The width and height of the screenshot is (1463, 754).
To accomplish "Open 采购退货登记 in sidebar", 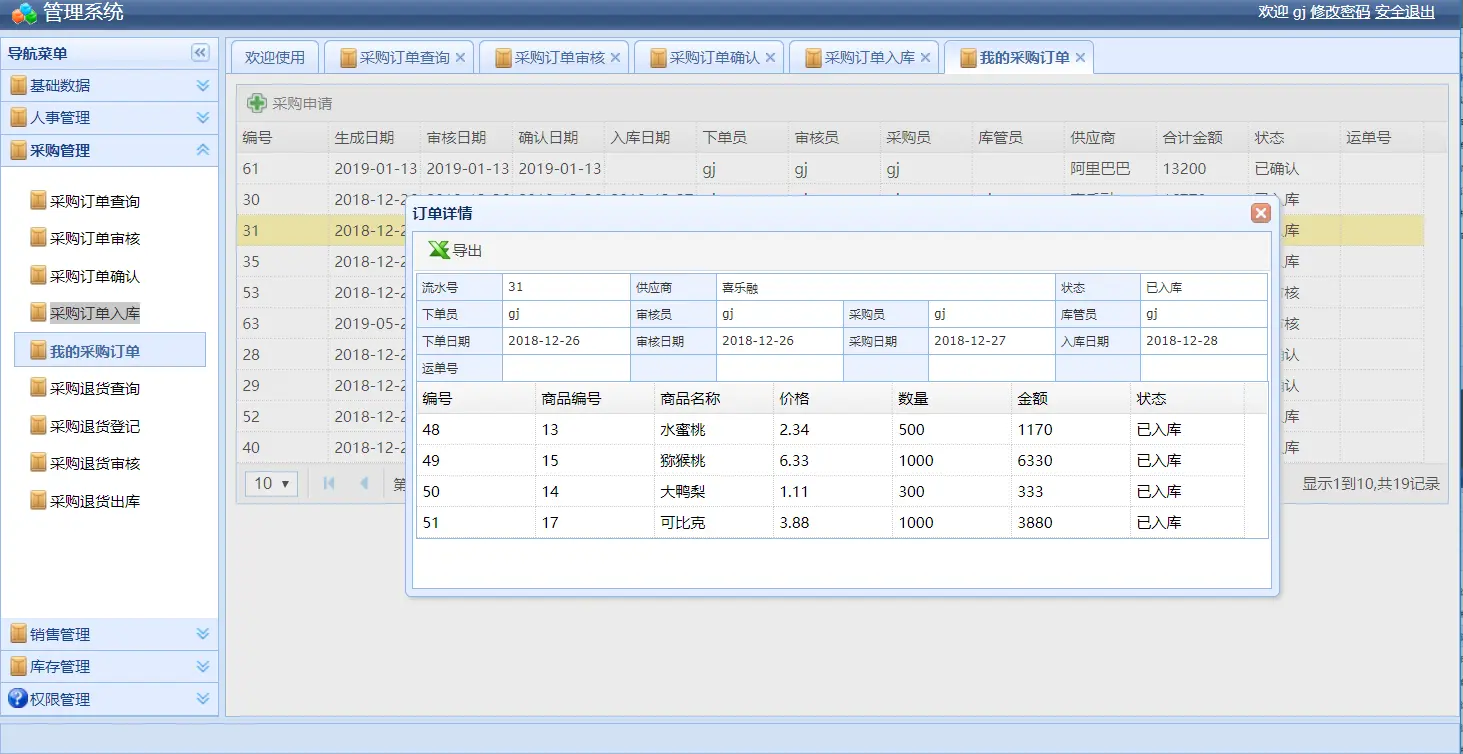I will click(x=95, y=426).
